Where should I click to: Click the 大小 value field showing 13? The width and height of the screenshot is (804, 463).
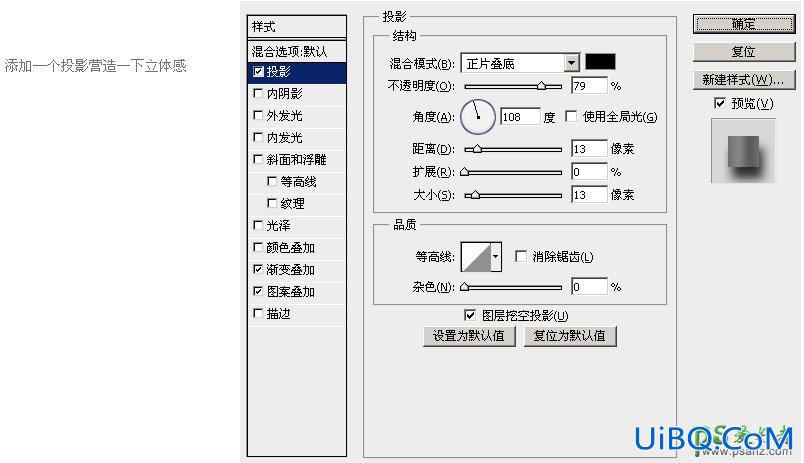coord(589,195)
